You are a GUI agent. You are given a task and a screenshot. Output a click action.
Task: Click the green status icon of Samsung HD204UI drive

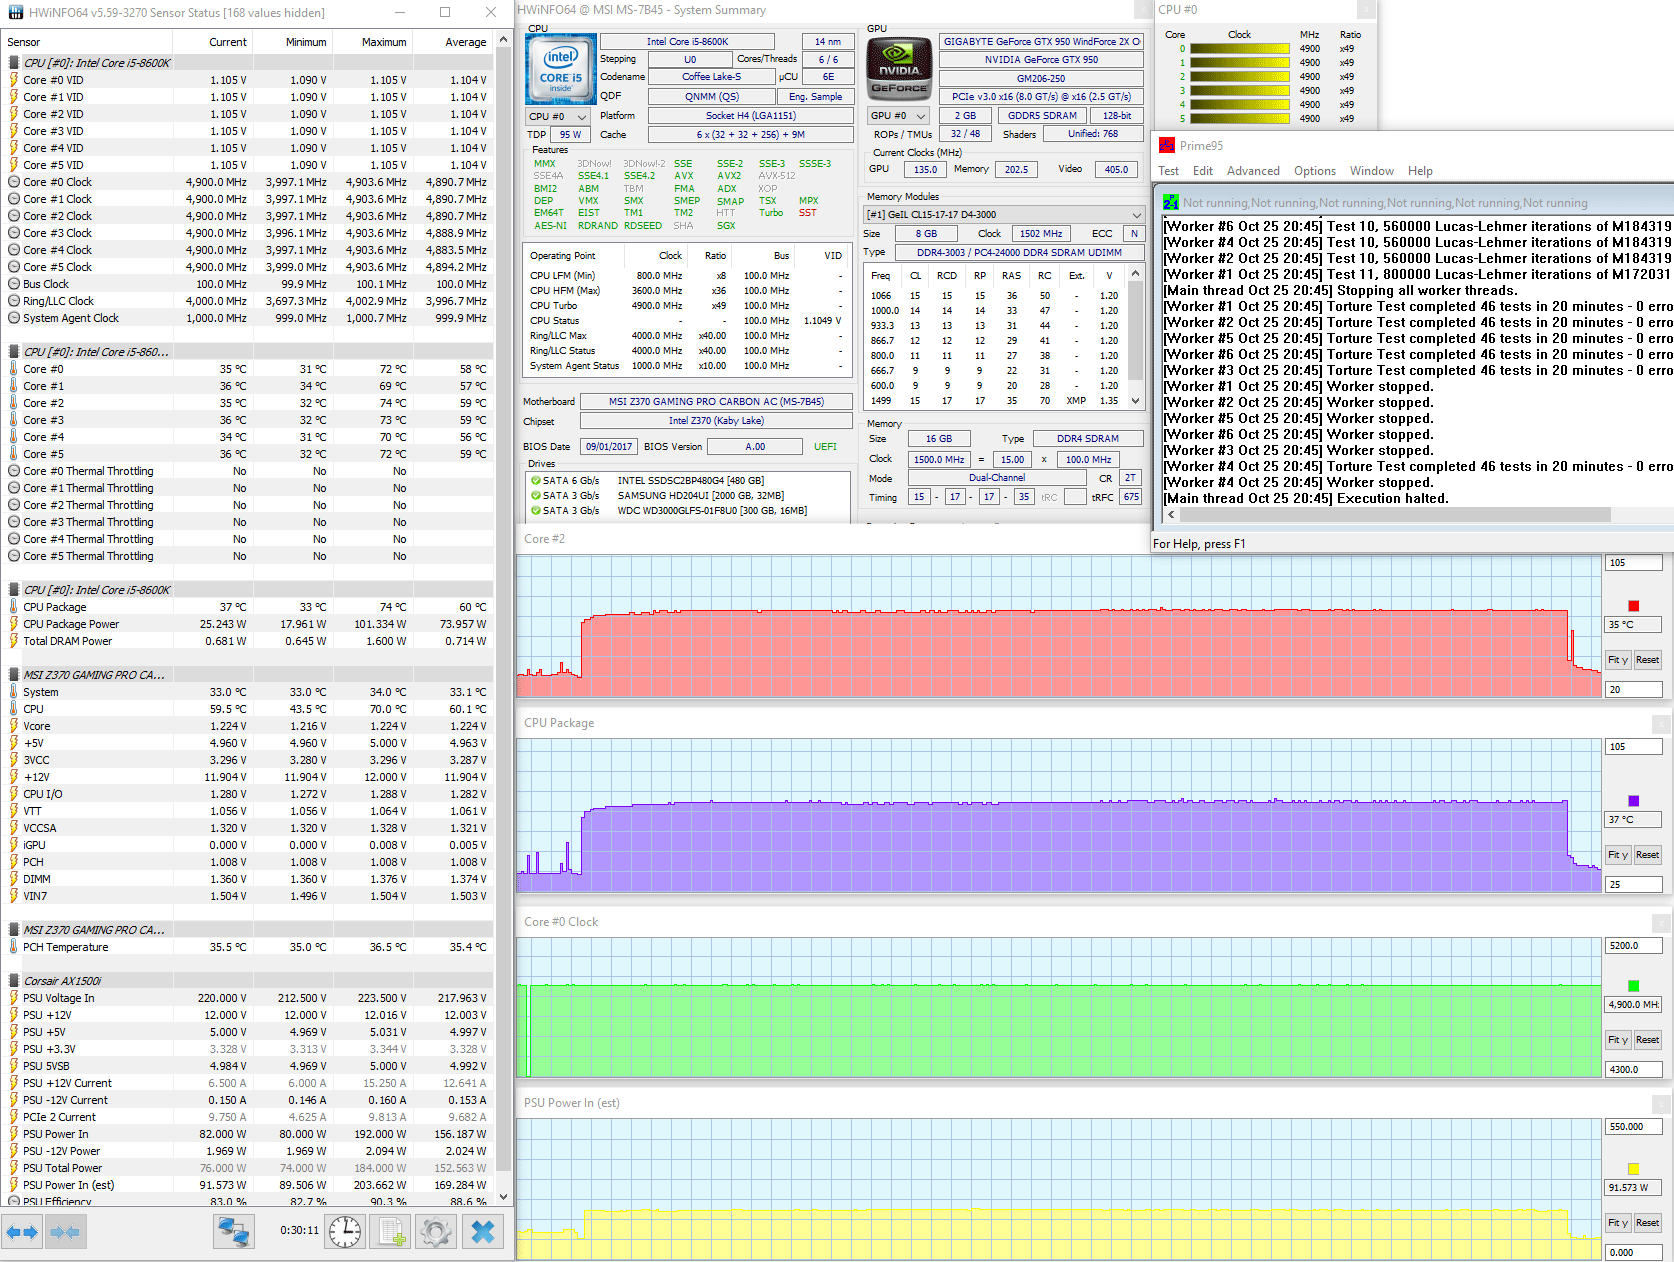click(536, 496)
